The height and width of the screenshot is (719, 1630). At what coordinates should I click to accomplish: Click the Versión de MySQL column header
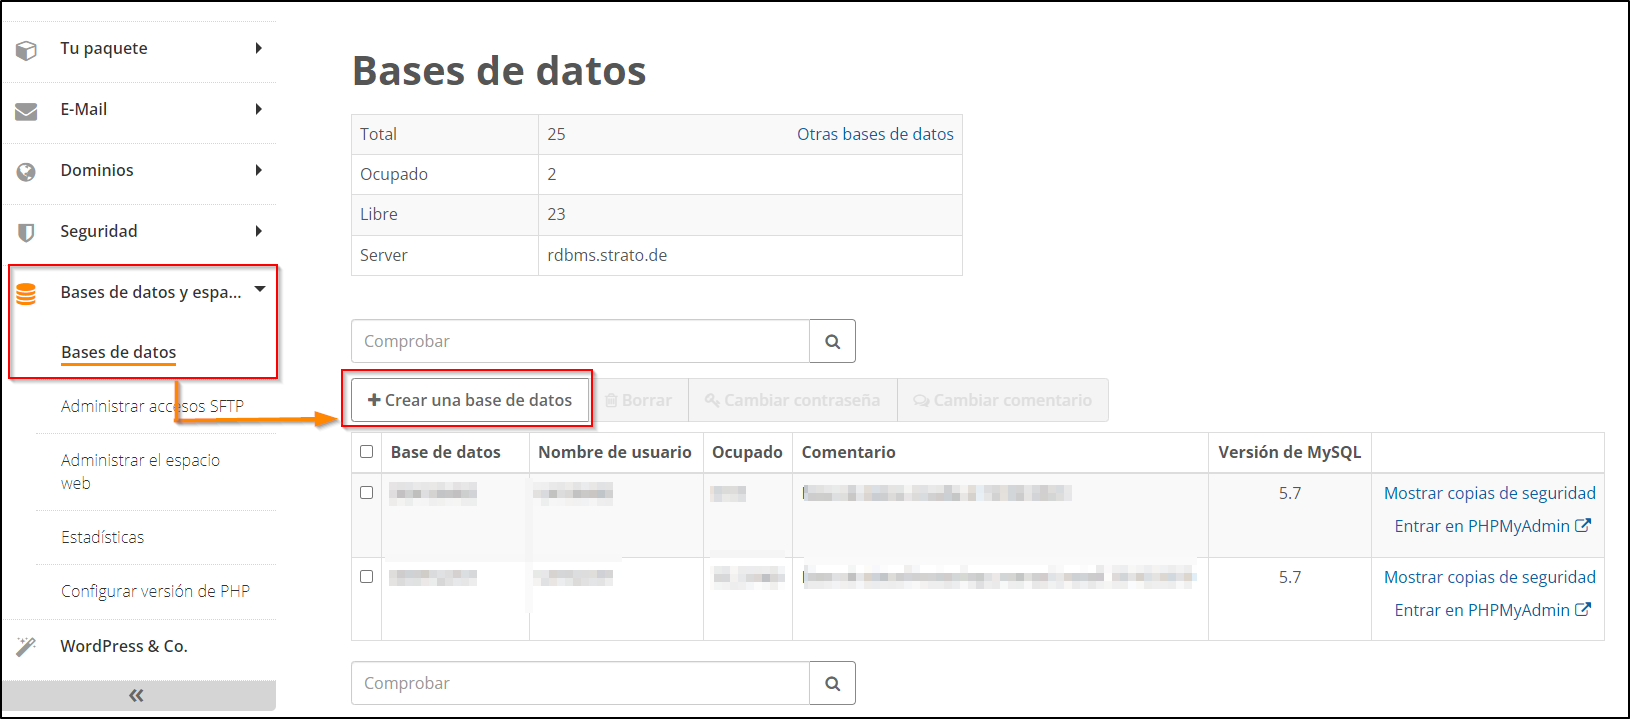click(1289, 452)
